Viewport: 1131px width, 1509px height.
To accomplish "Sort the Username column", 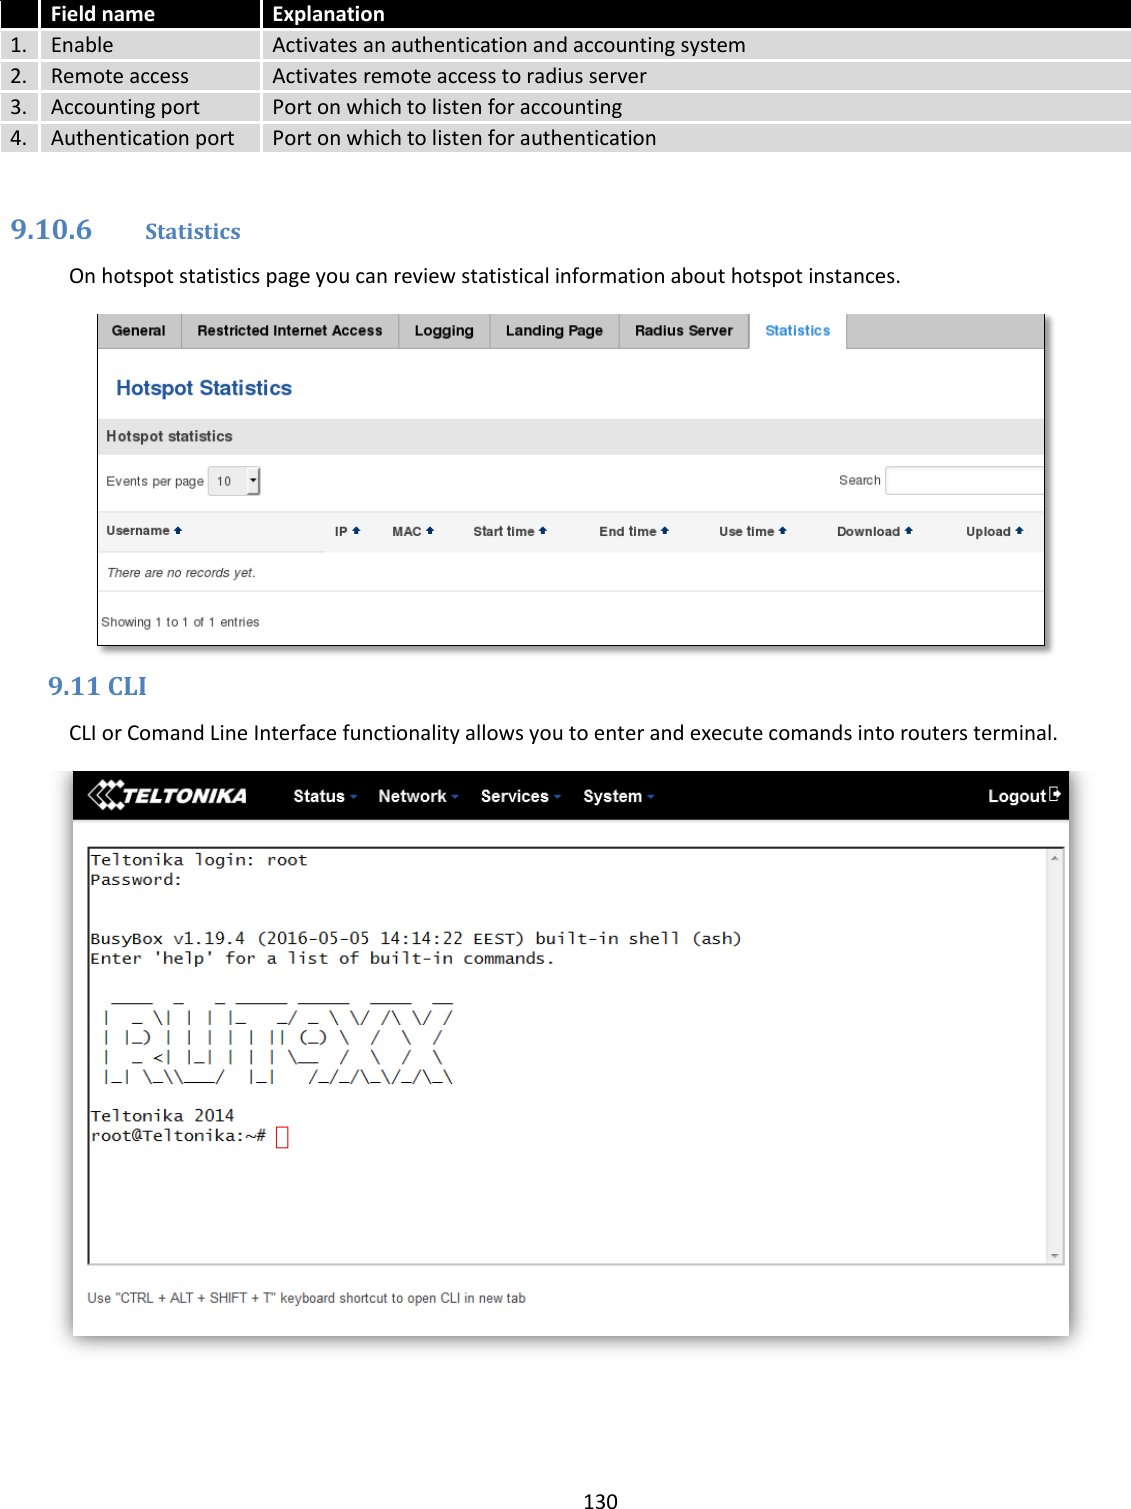I will 141,531.
